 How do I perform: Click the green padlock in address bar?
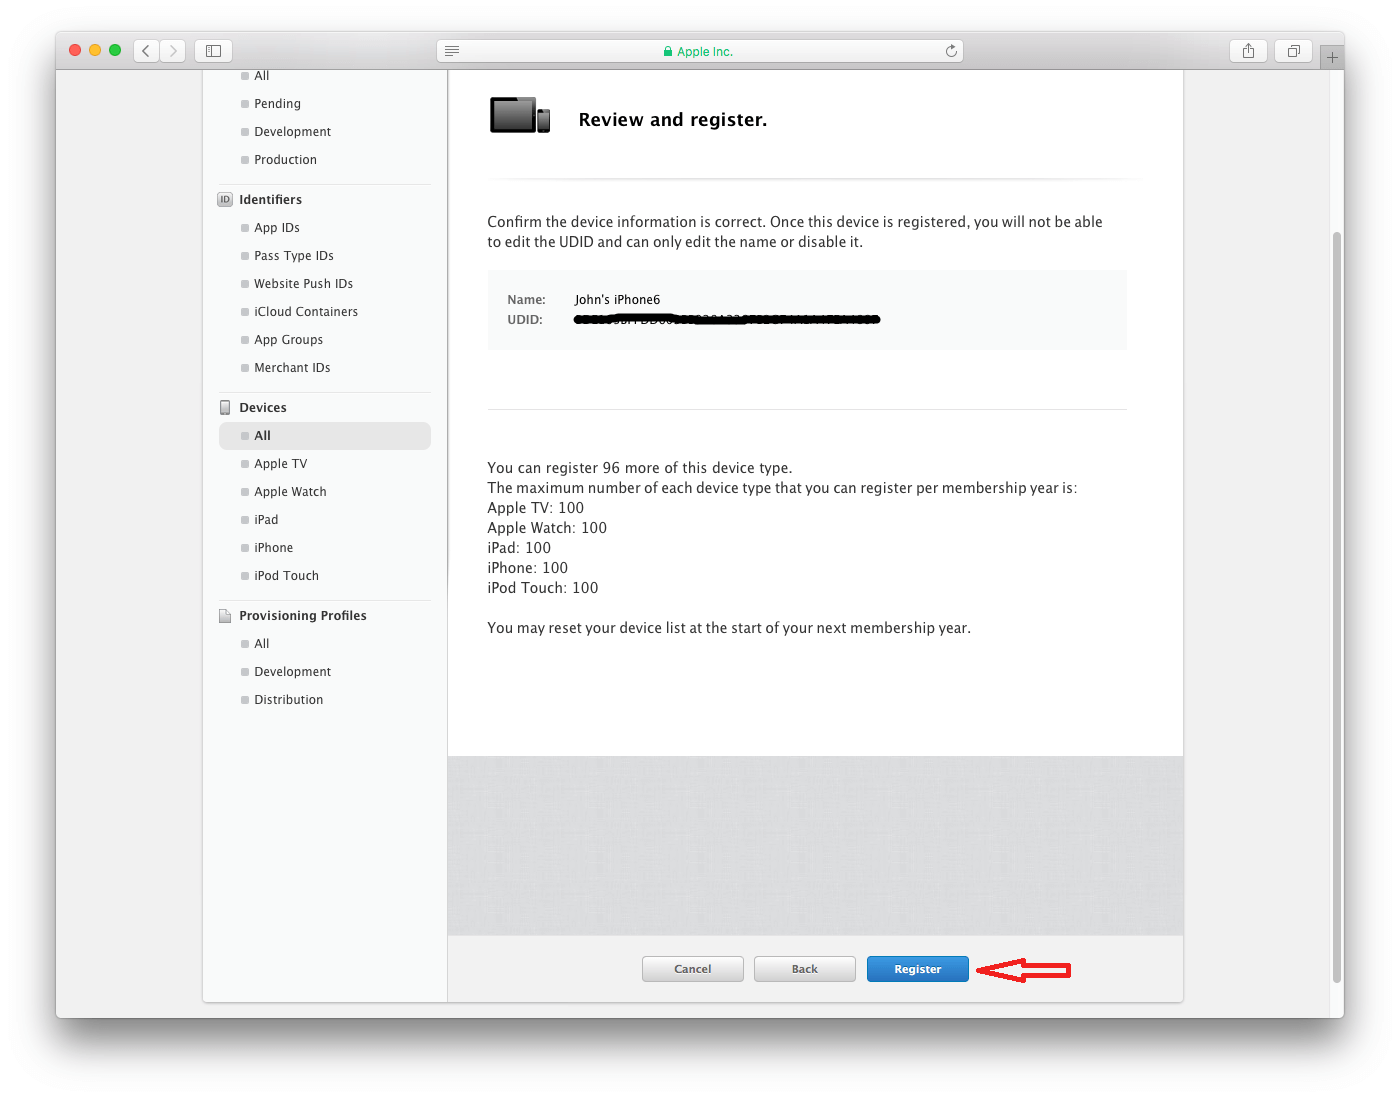(x=668, y=52)
